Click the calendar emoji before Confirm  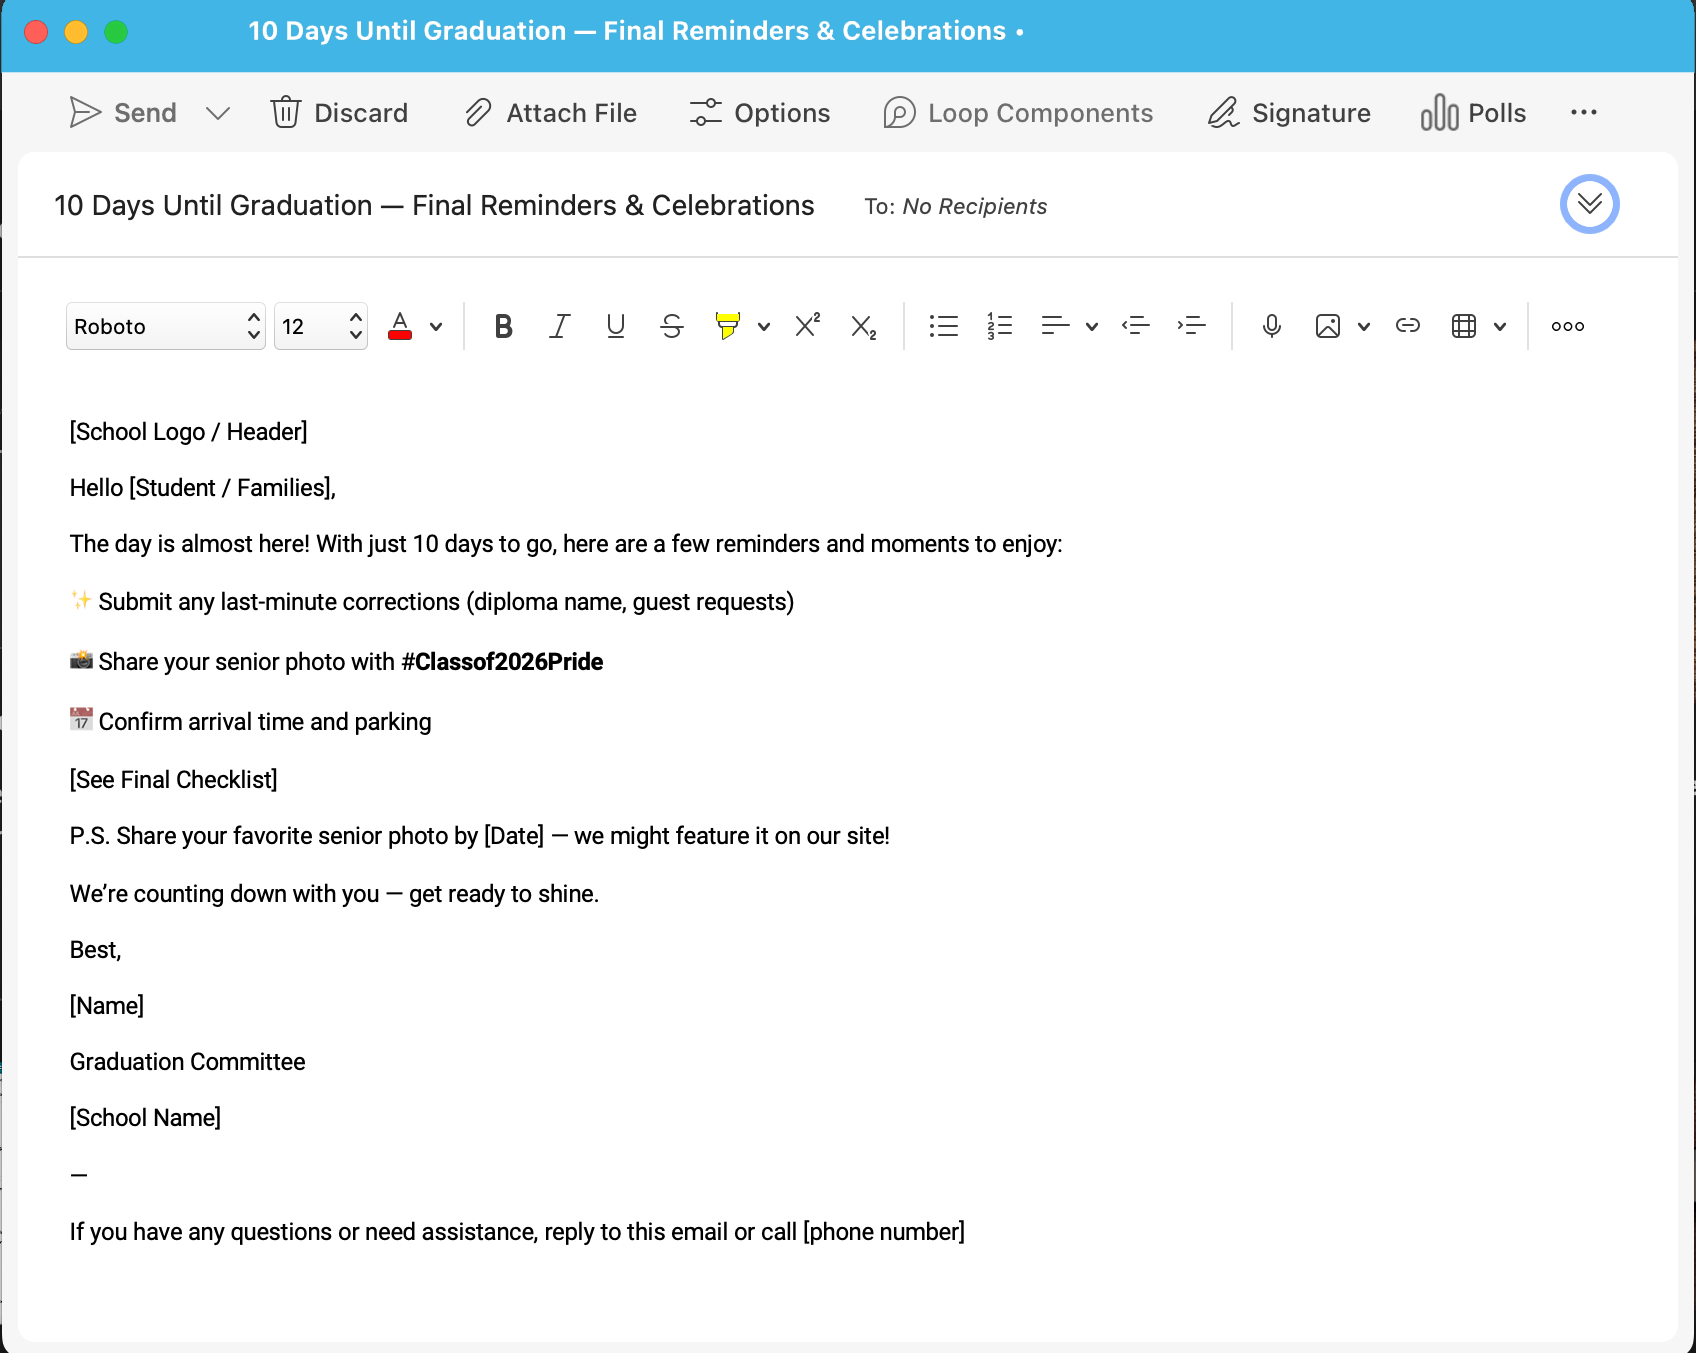(x=81, y=719)
